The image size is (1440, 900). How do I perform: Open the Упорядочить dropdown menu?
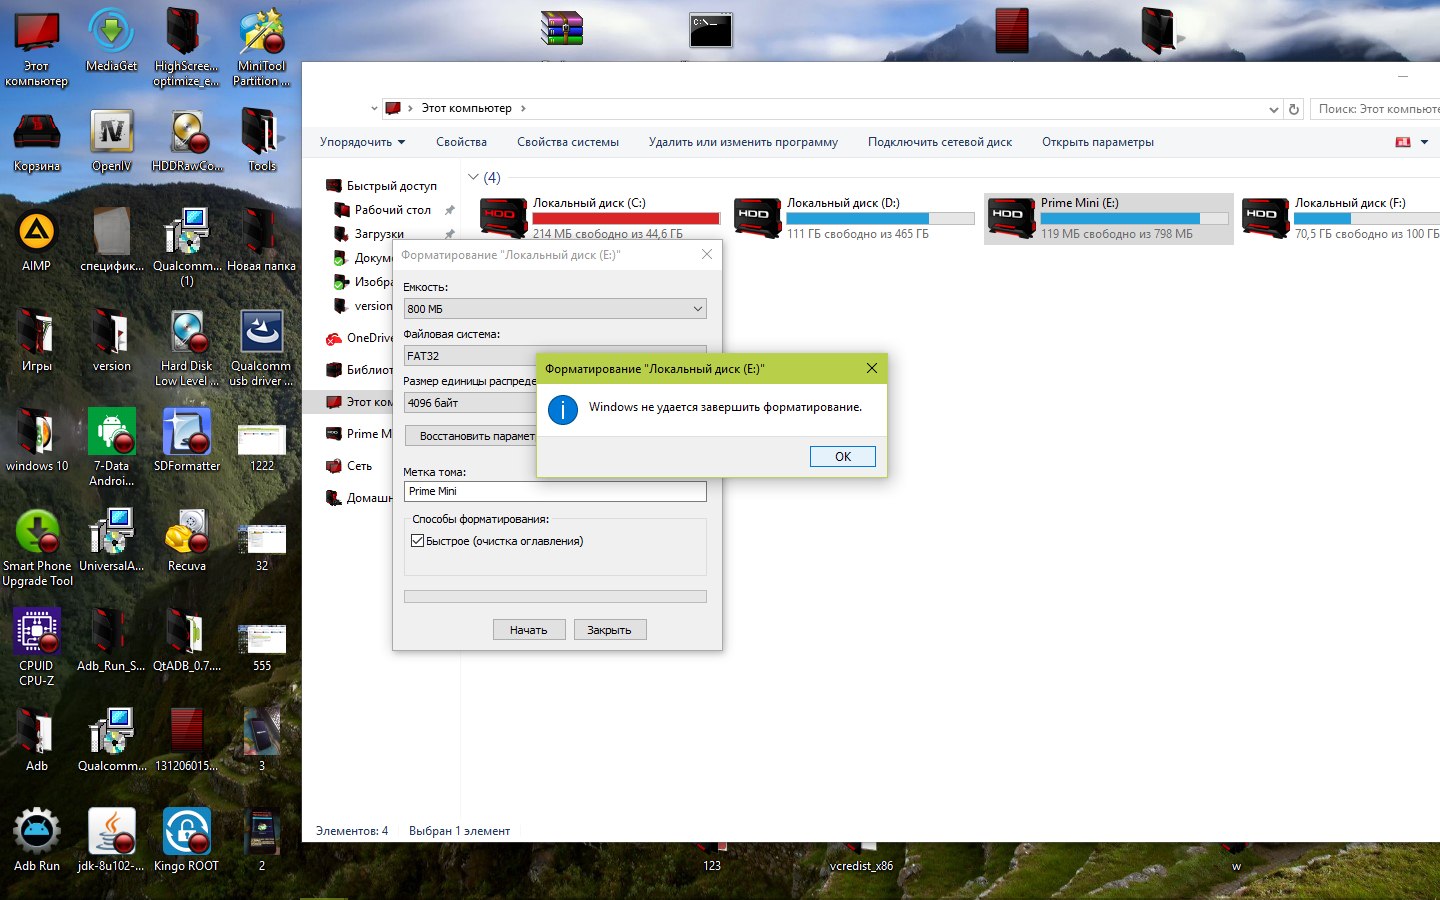point(362,142)
